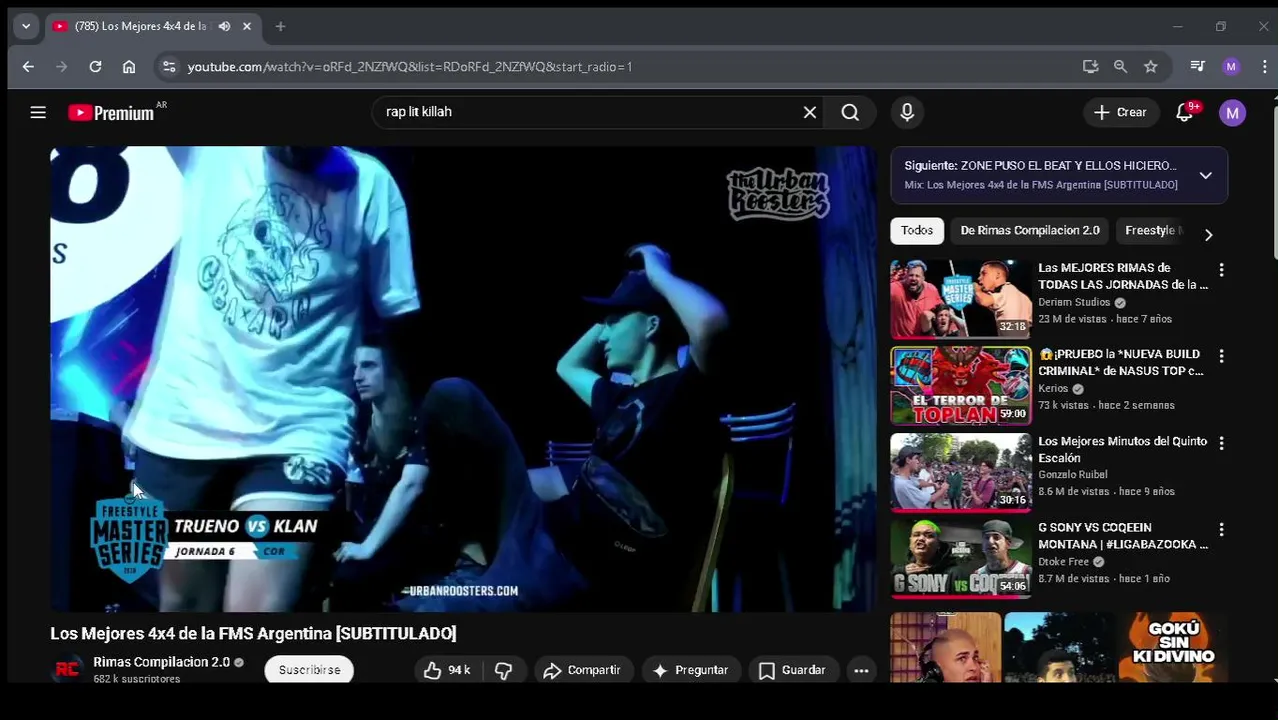Dislike the video with thumbs down
This screenshot has width=1278, height=720.
coord(503,670)
